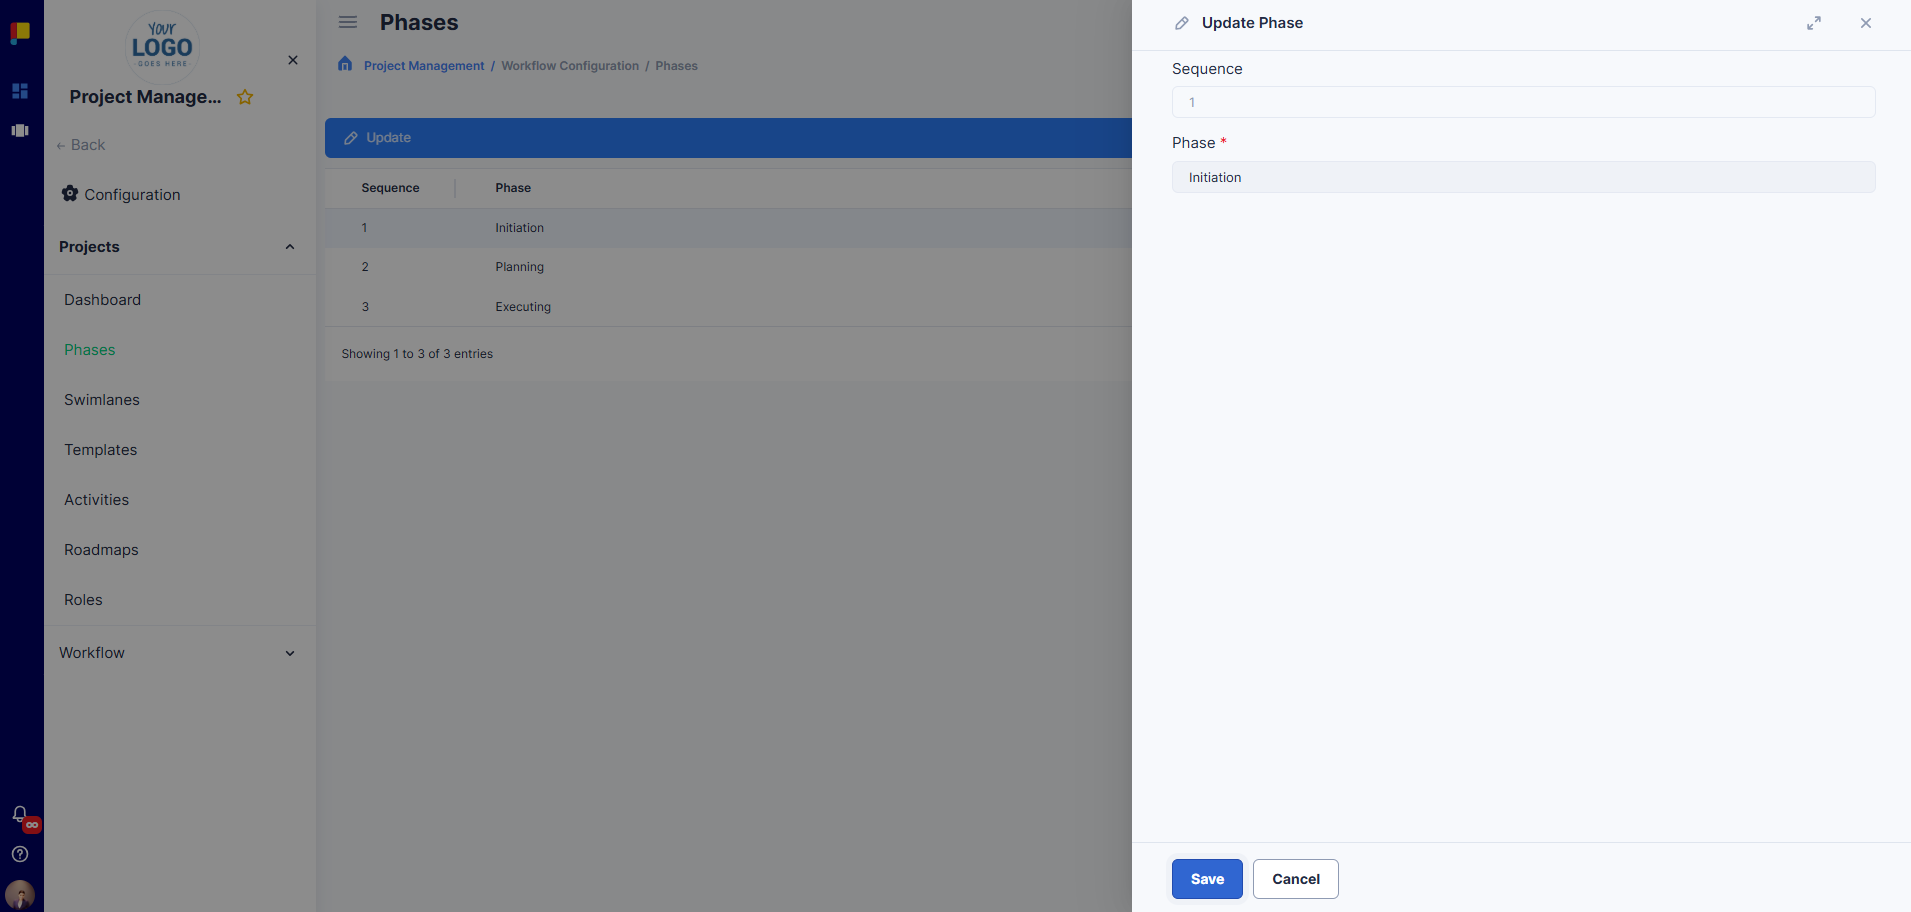Close the sidebar with the X icon
This screenshot has height=912, width=1911.
293,60
